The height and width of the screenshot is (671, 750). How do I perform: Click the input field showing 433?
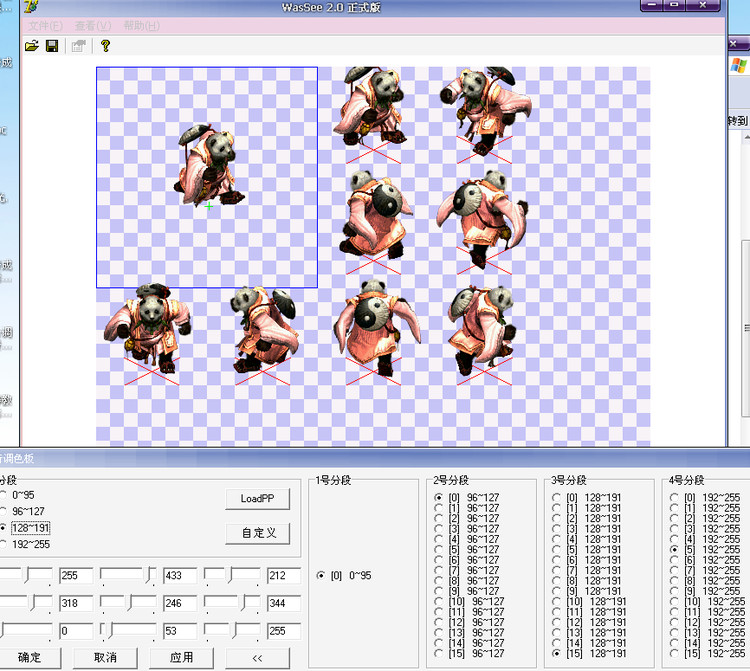180,575
